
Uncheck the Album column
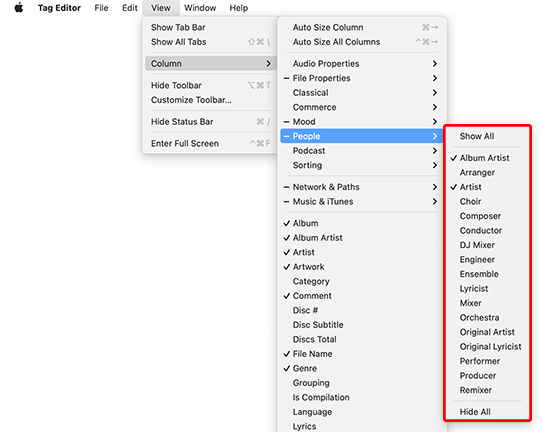pyautogui.click(x=362, y=223)
